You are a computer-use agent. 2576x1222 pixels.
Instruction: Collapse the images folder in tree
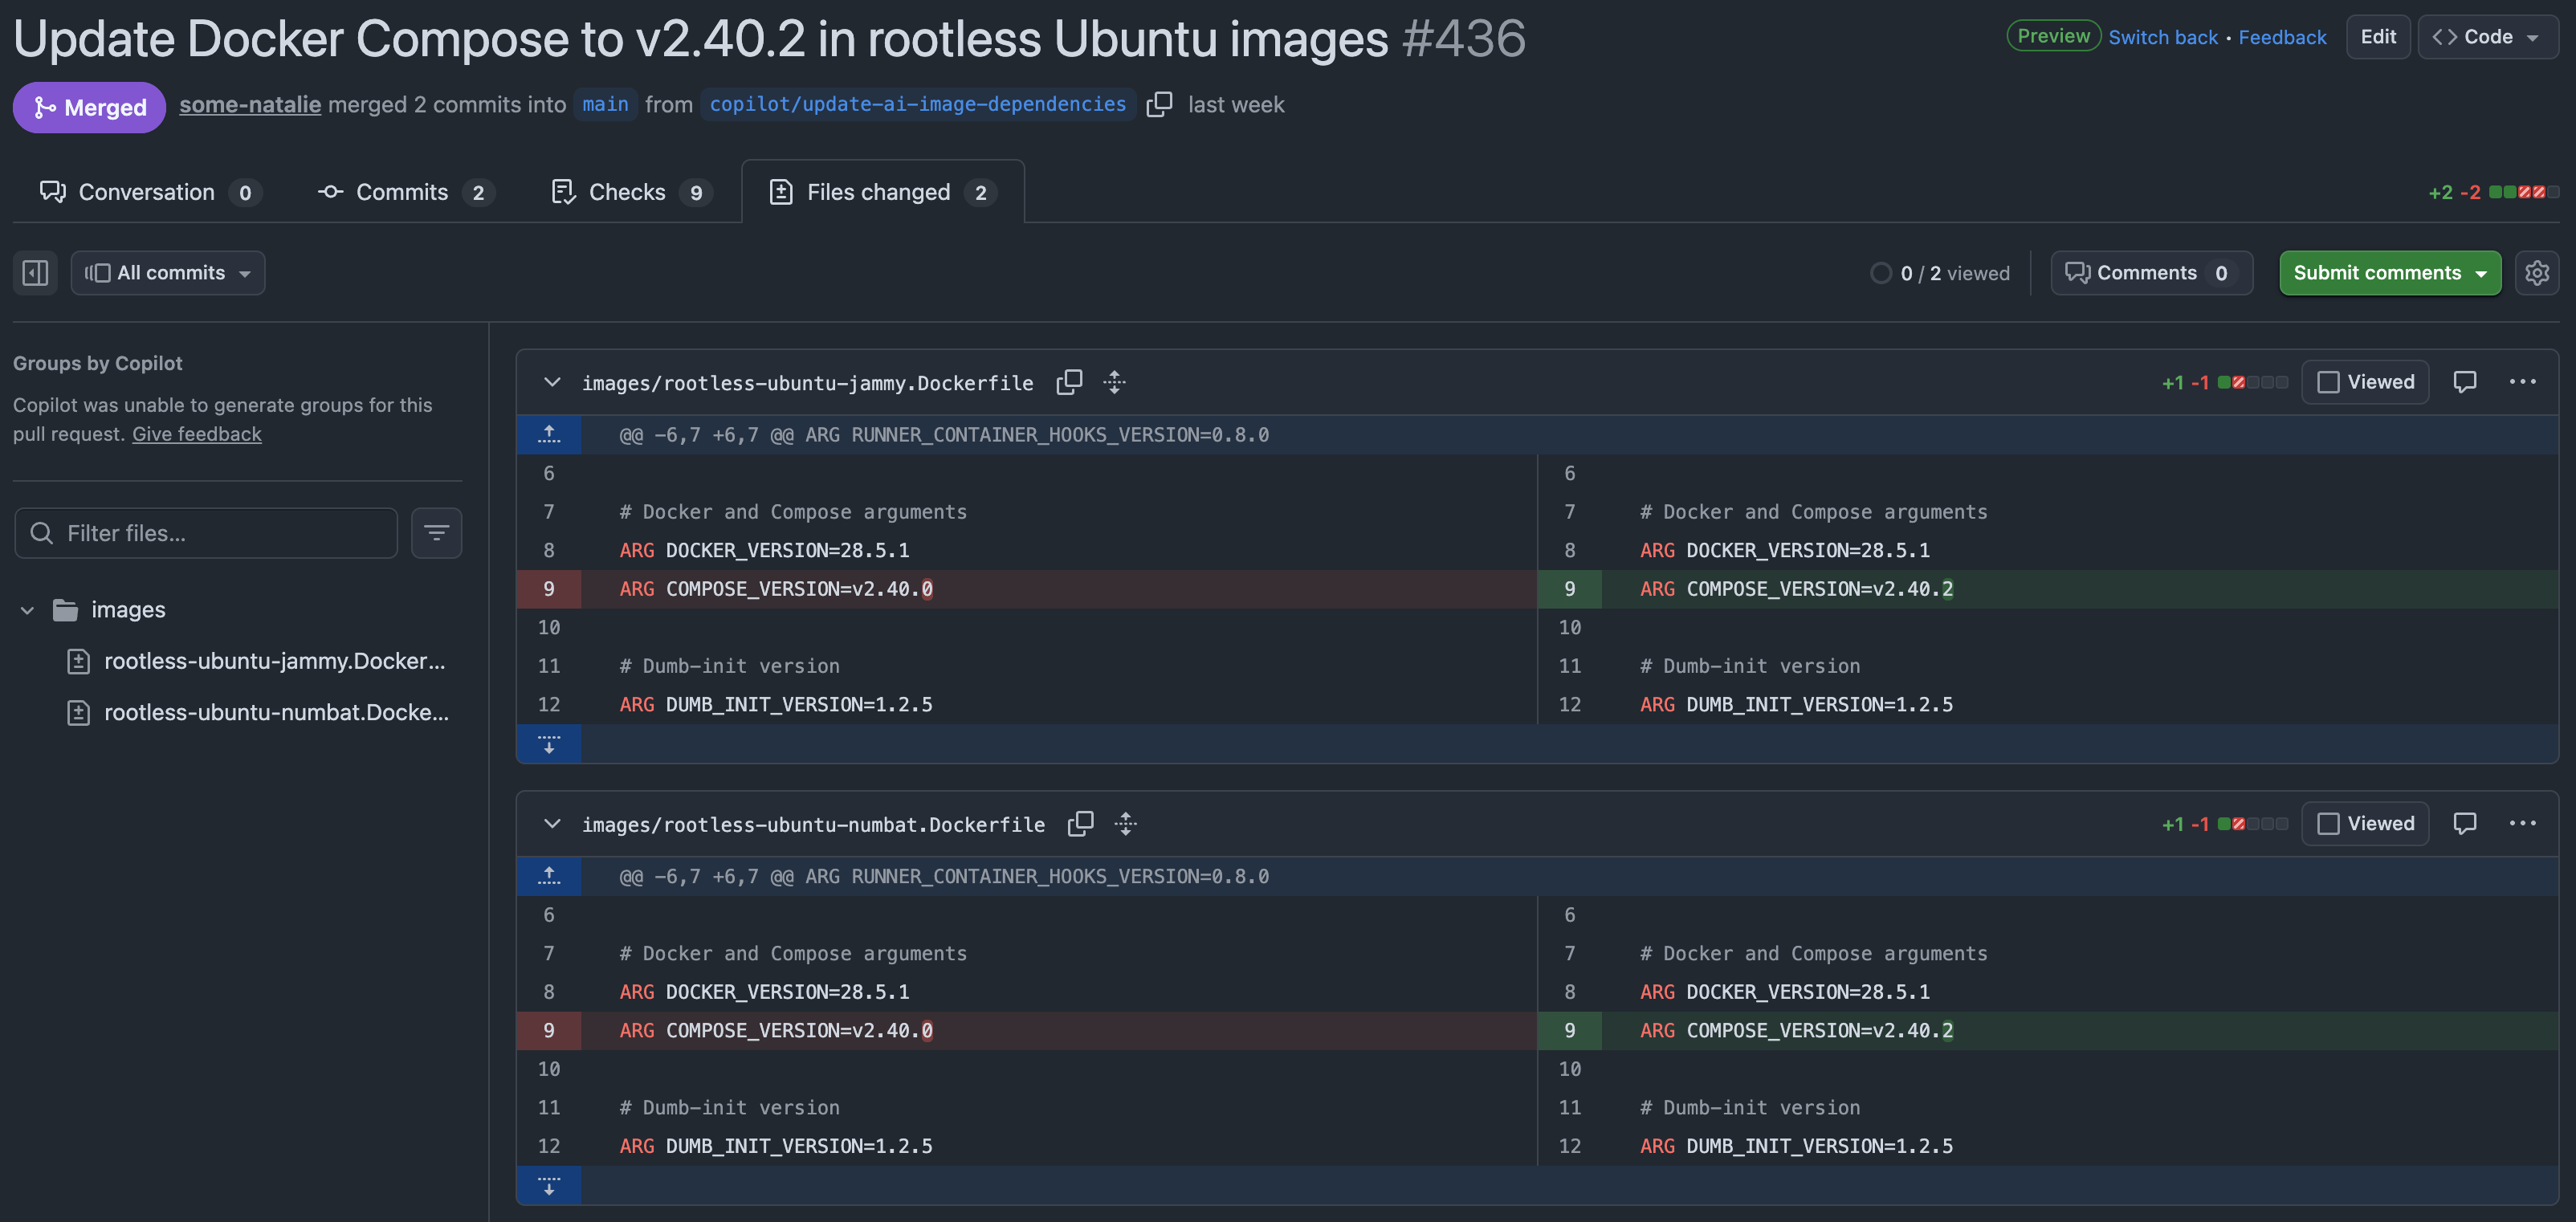(28, 610)
